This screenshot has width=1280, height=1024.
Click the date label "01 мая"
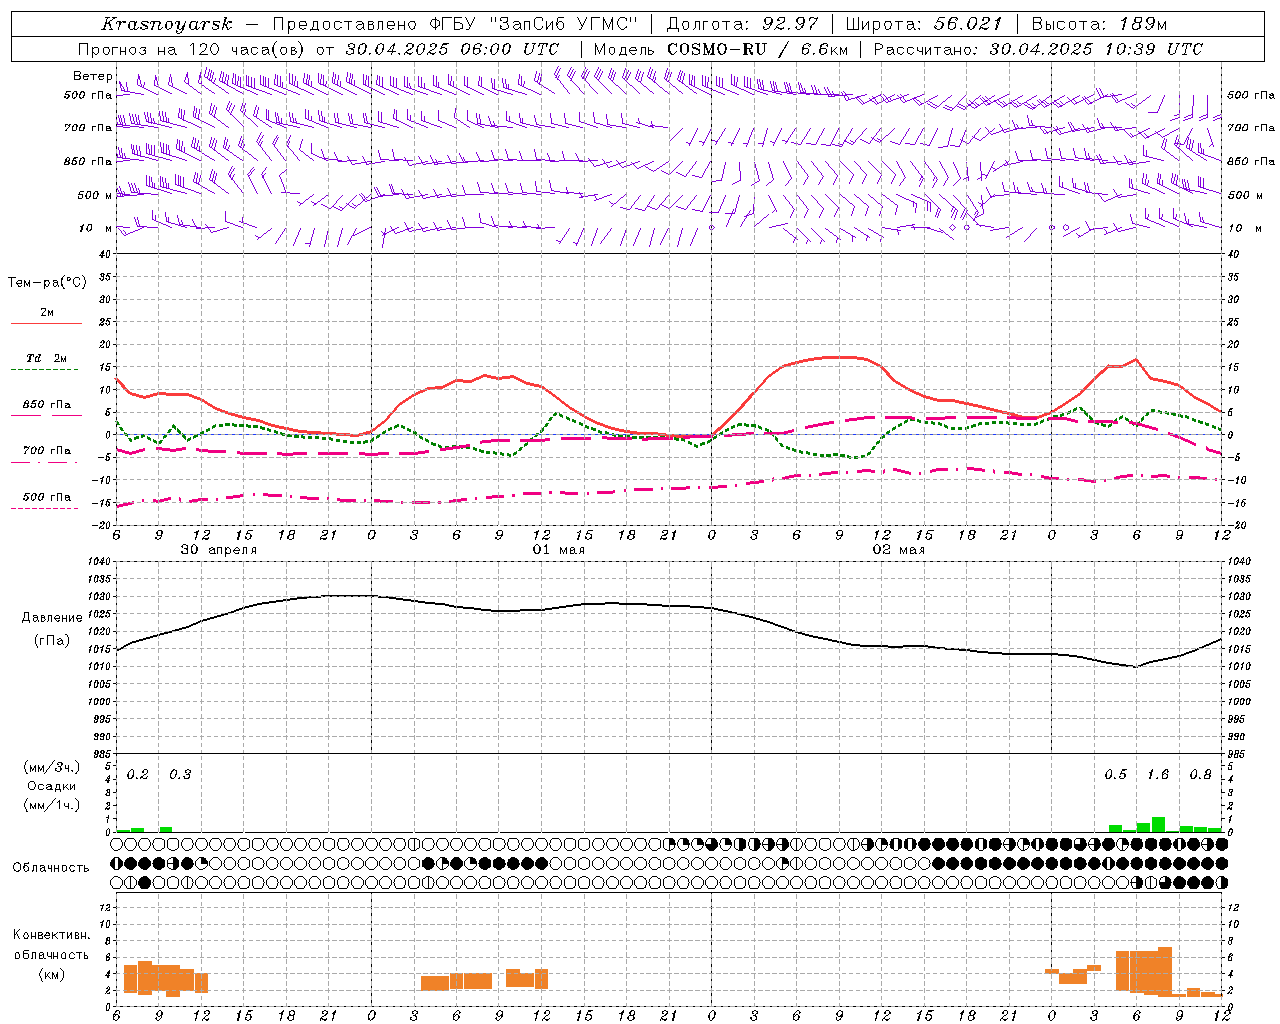[x=558, y=550]
